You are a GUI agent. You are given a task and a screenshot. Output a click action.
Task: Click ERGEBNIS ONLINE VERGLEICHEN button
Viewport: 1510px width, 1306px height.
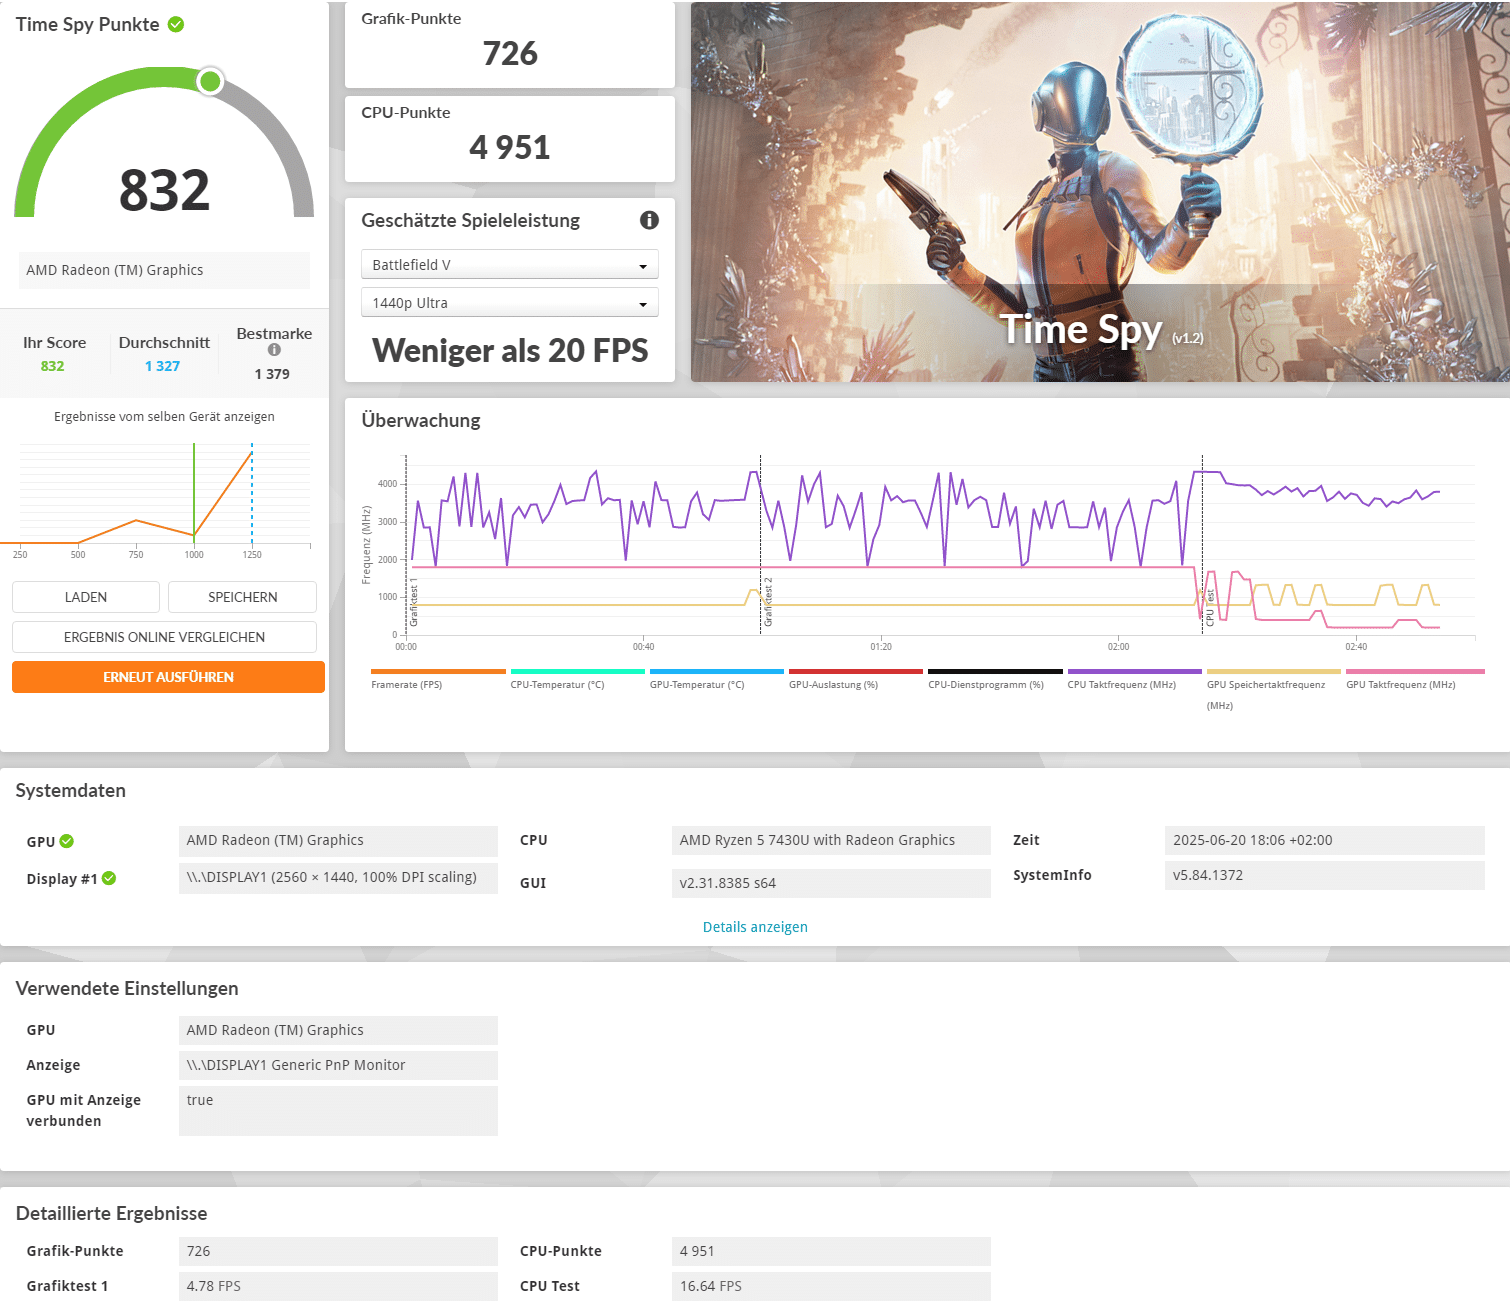(x=164, y=637)
